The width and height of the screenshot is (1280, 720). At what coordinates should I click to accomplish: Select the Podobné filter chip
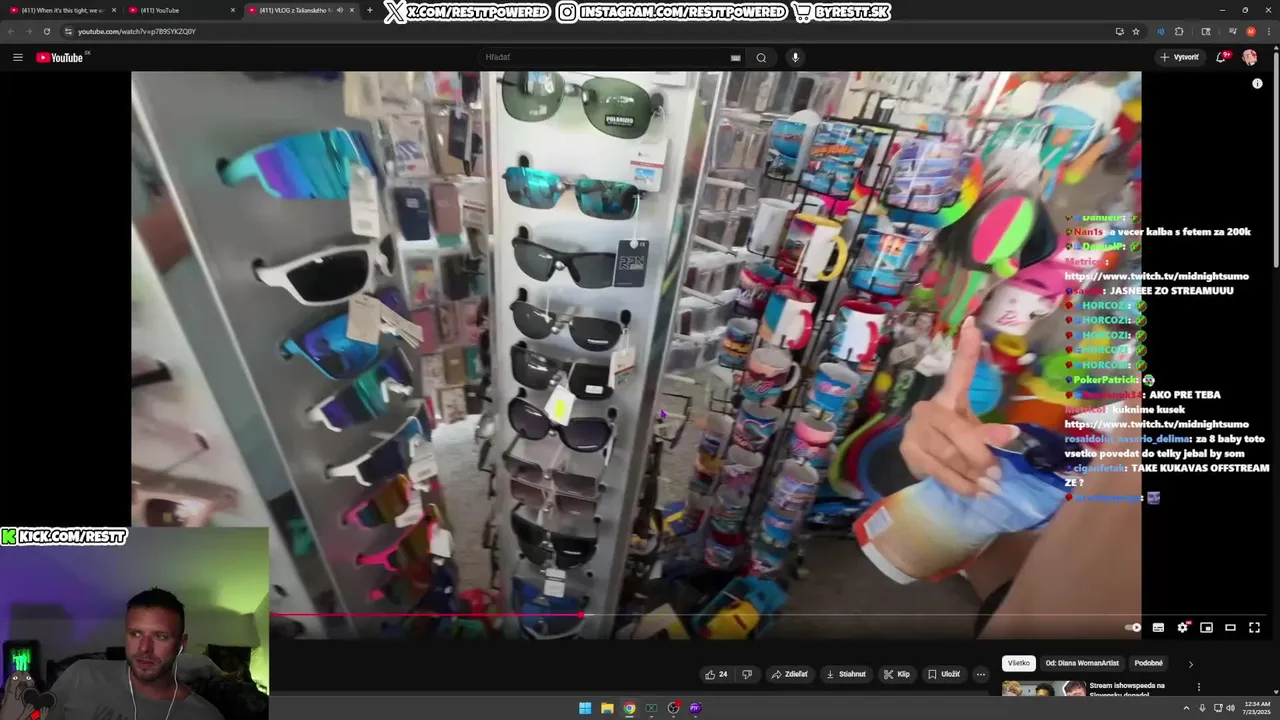pos(1149,663)
